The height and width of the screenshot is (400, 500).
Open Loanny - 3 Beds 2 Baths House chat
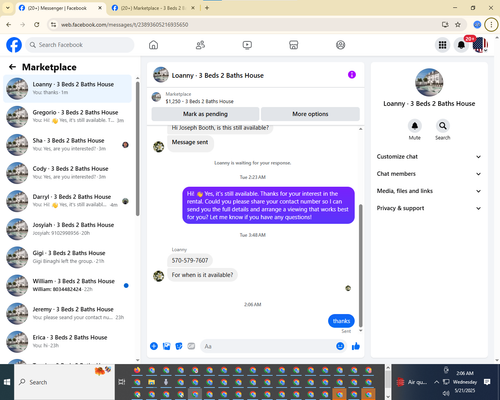(x=68, y=88)
